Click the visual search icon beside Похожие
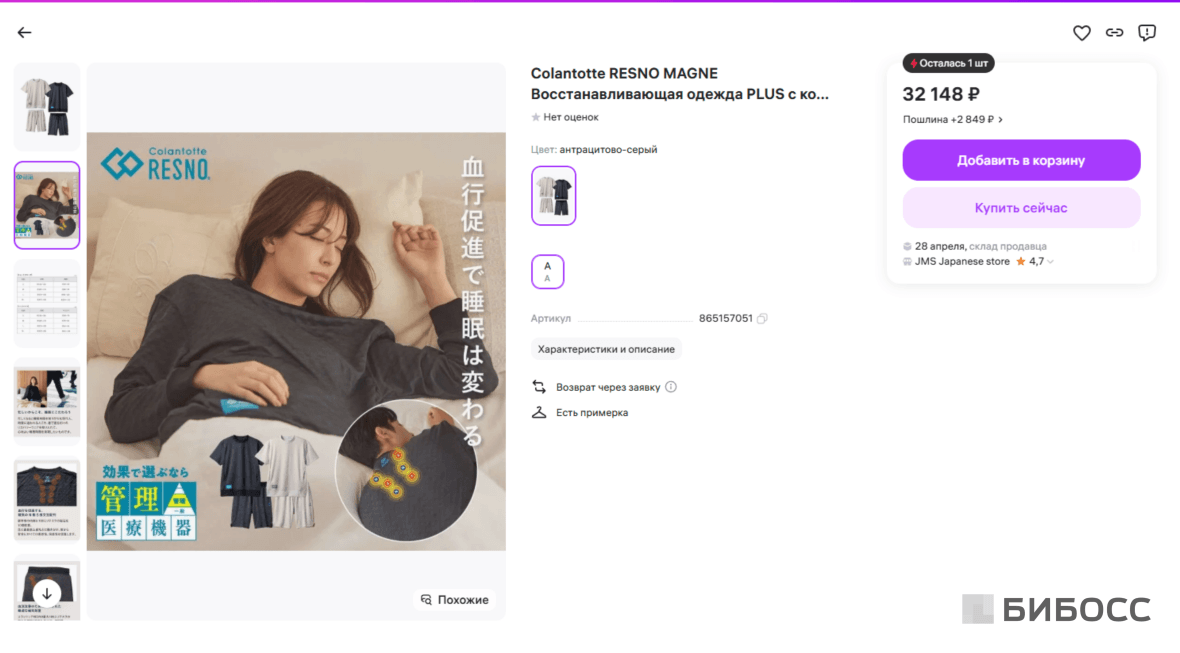 tap(426, 600)
